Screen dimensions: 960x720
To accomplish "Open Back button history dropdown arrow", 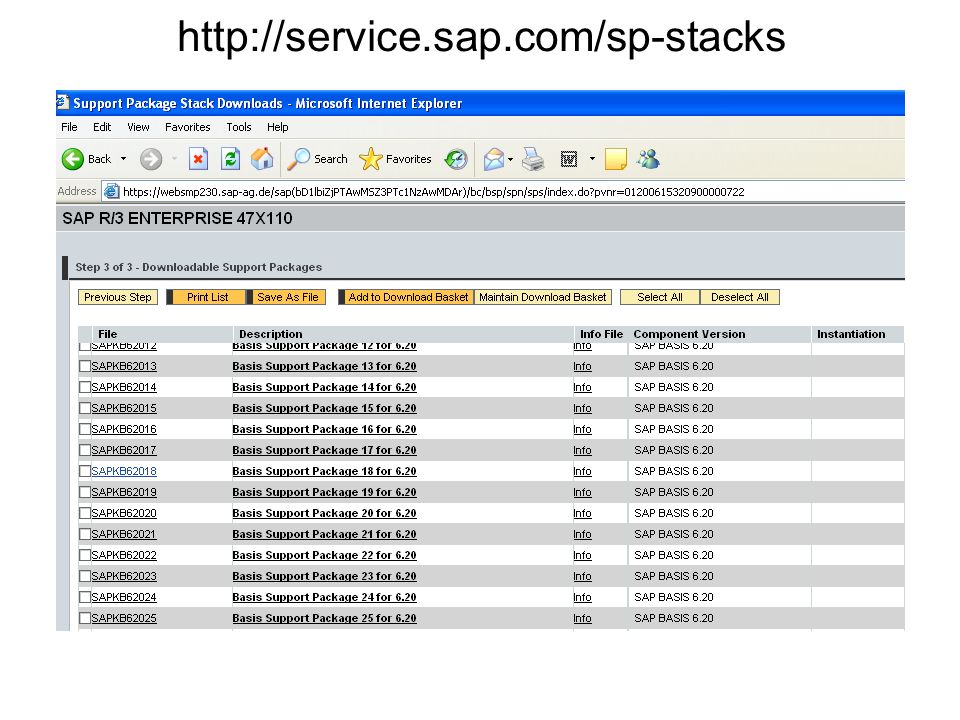I will point(123,159).
